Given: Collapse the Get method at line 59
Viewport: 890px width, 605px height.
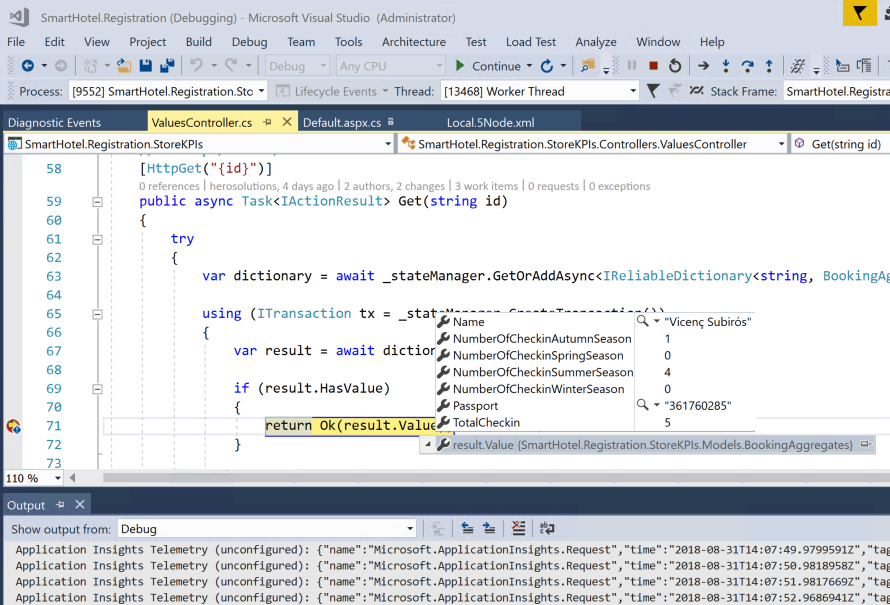Looking at the screenshot, I should point(98,202).
